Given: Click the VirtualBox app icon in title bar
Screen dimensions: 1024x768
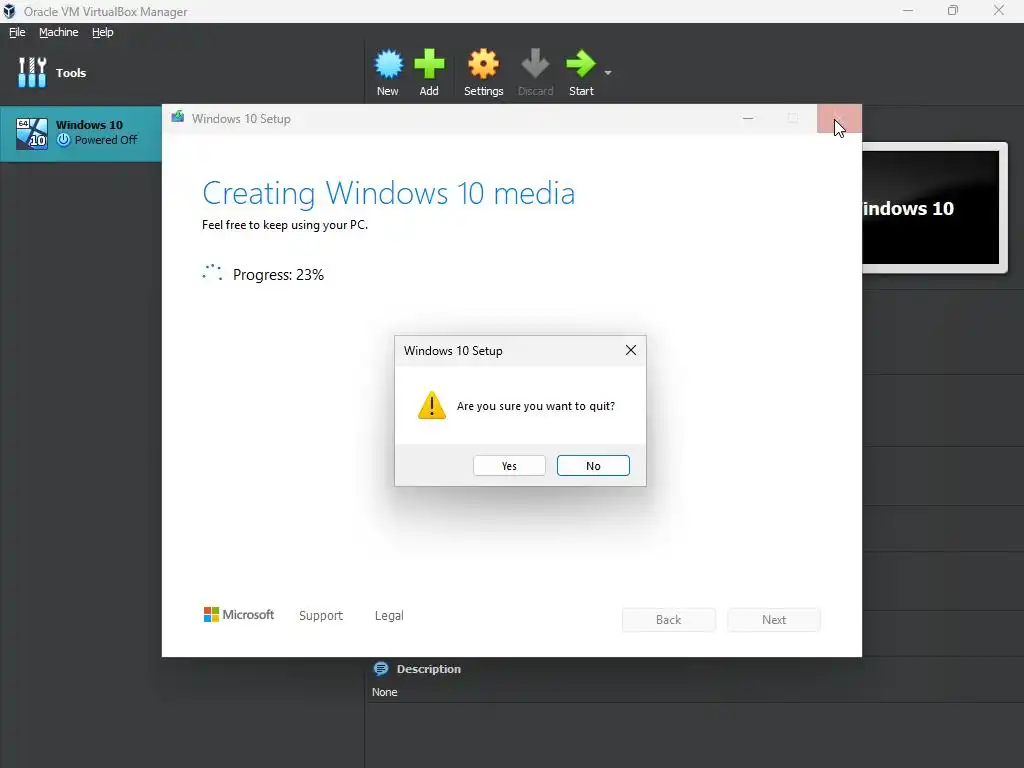Looking at the screenshot, I should point(9,11).
